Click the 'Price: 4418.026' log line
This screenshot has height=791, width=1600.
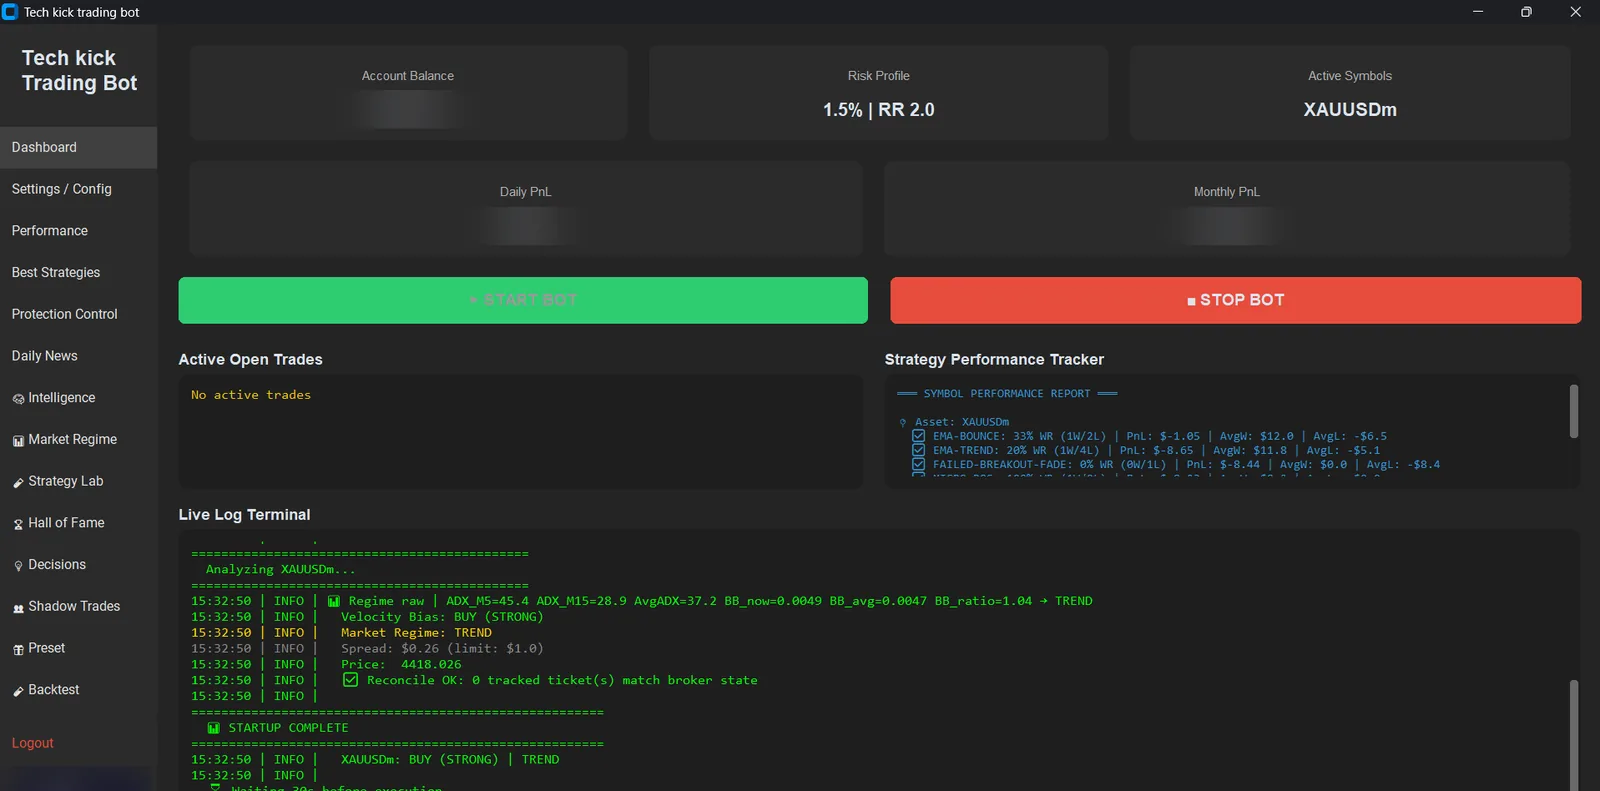coord(401,664)
